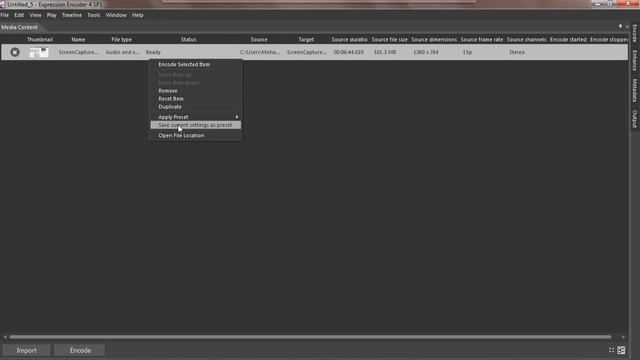The height and width of the screenshot is (360, 640).
Task: Click the ScreenCapture item thumbnail
Action: [x=39, y=52]
